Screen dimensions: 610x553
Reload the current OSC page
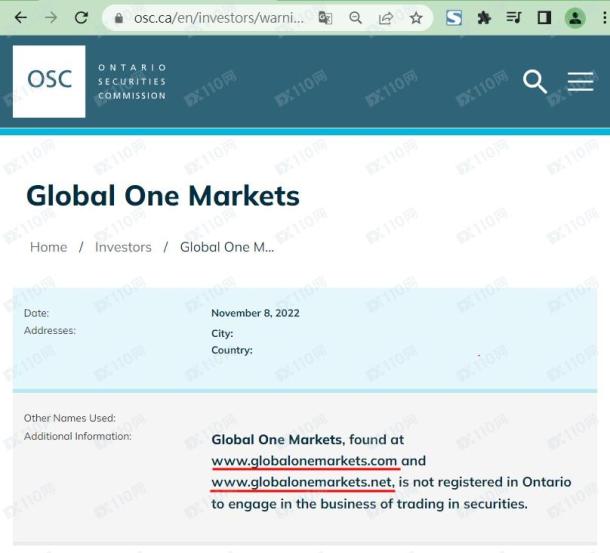(x=81, y=18)
